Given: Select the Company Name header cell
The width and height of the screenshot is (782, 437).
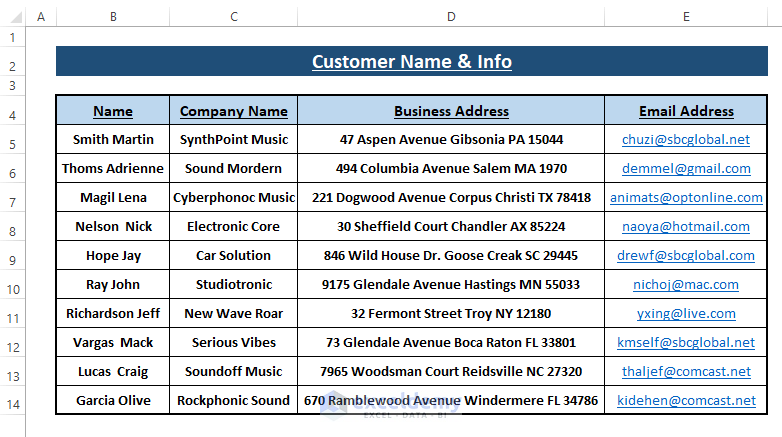Looking at the screenshot, I should (233, 110).
